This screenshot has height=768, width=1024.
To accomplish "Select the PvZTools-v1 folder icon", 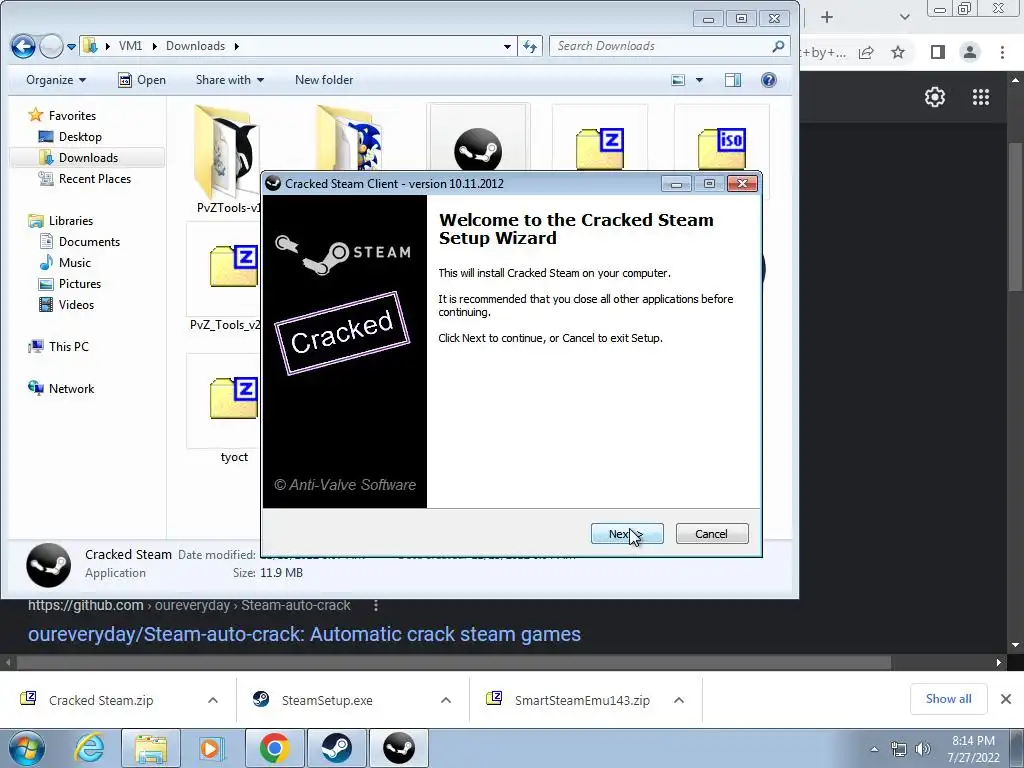I will pos(228,151).
